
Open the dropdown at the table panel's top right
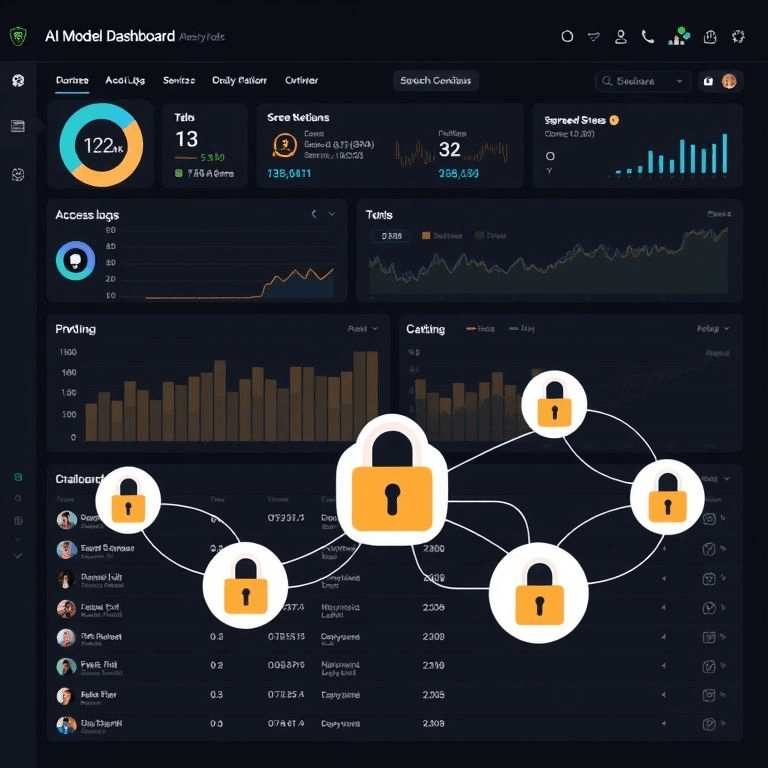click(x=727, y=479)
